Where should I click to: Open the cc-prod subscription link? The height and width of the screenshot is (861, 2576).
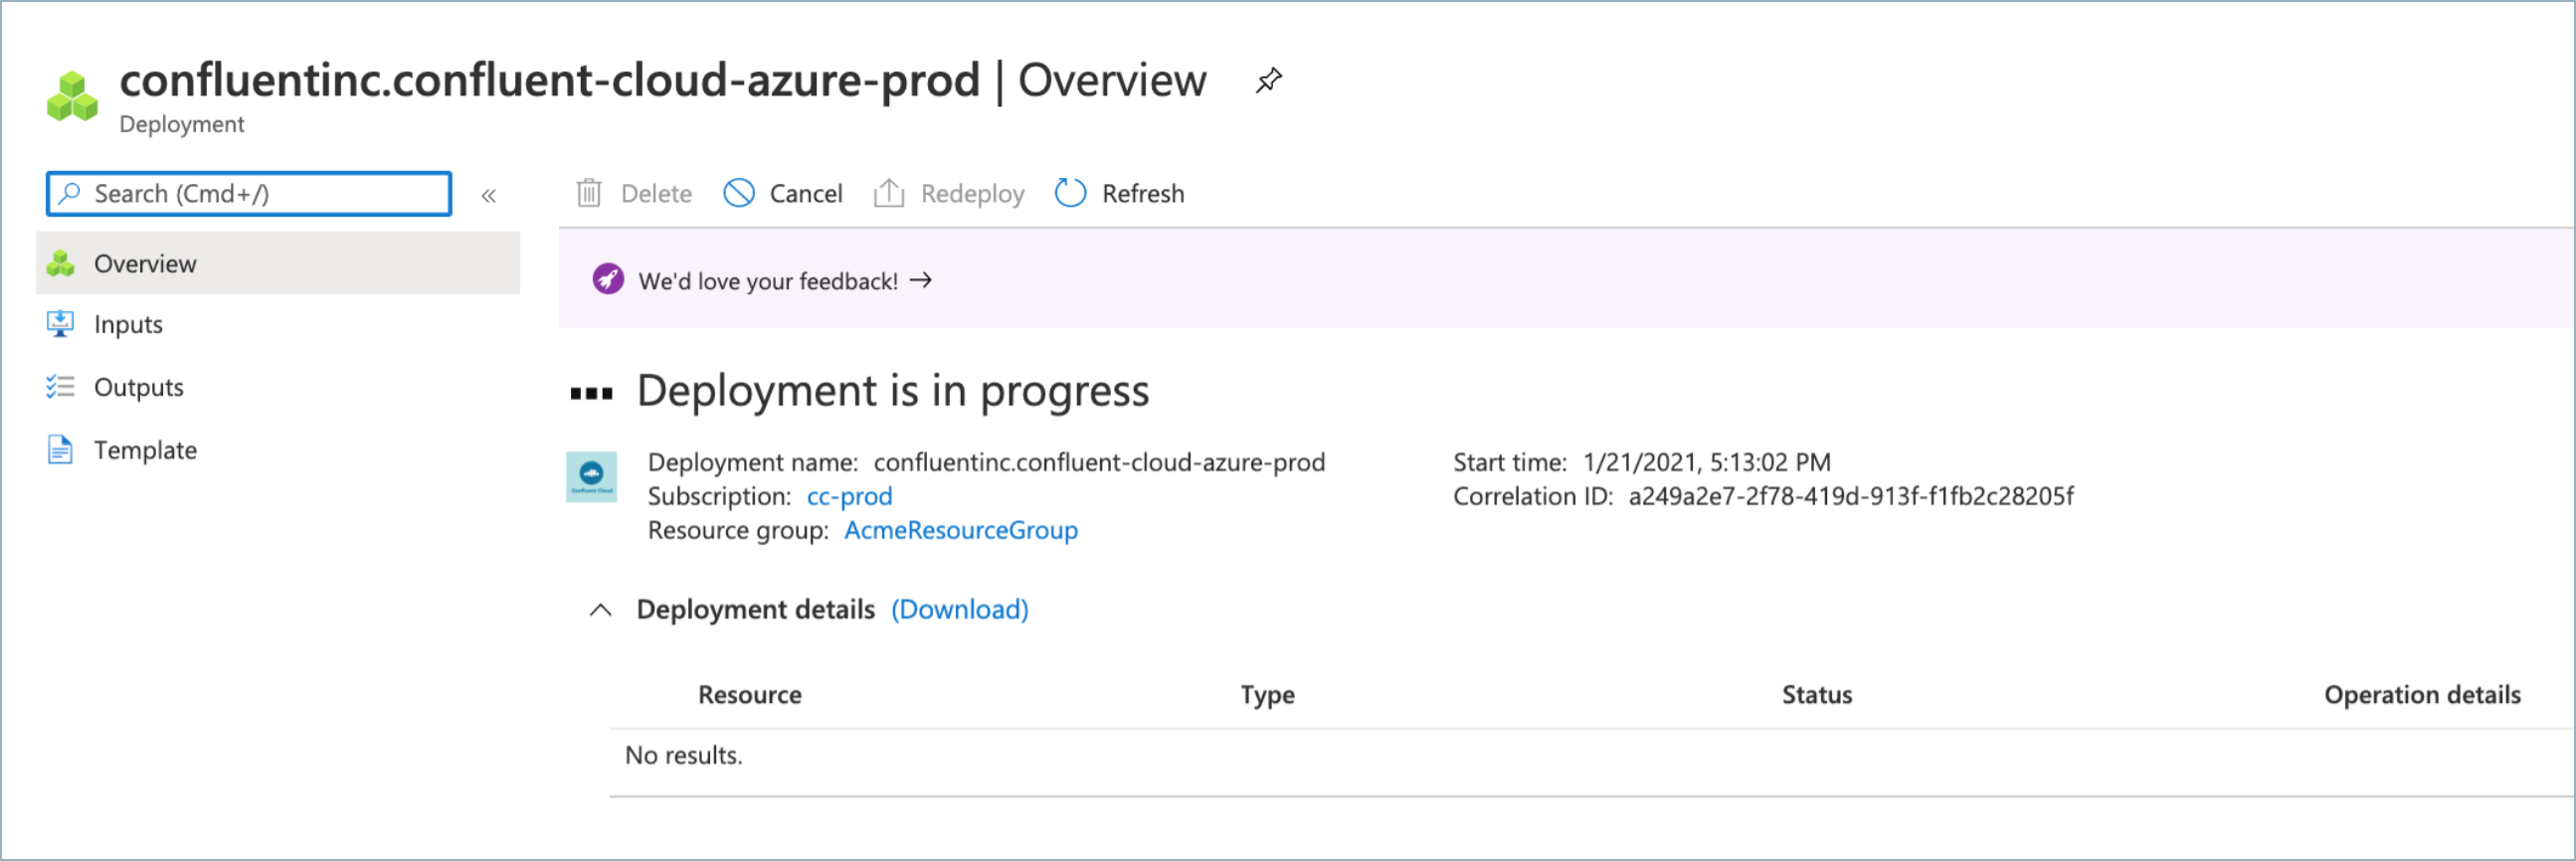click(849, 497)
